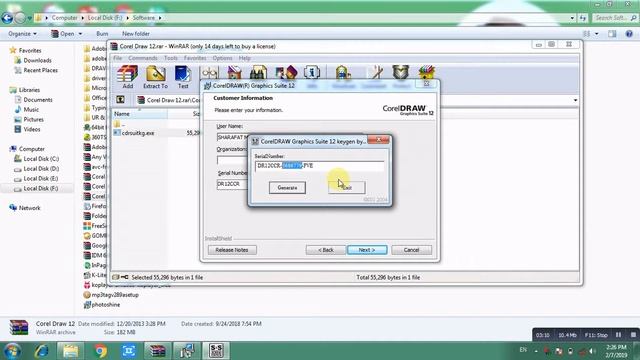The width and height of the screenshot is (640, 360).
Task: Click the Delete icon in WinRAR toolbar
Action: point(234,72)
